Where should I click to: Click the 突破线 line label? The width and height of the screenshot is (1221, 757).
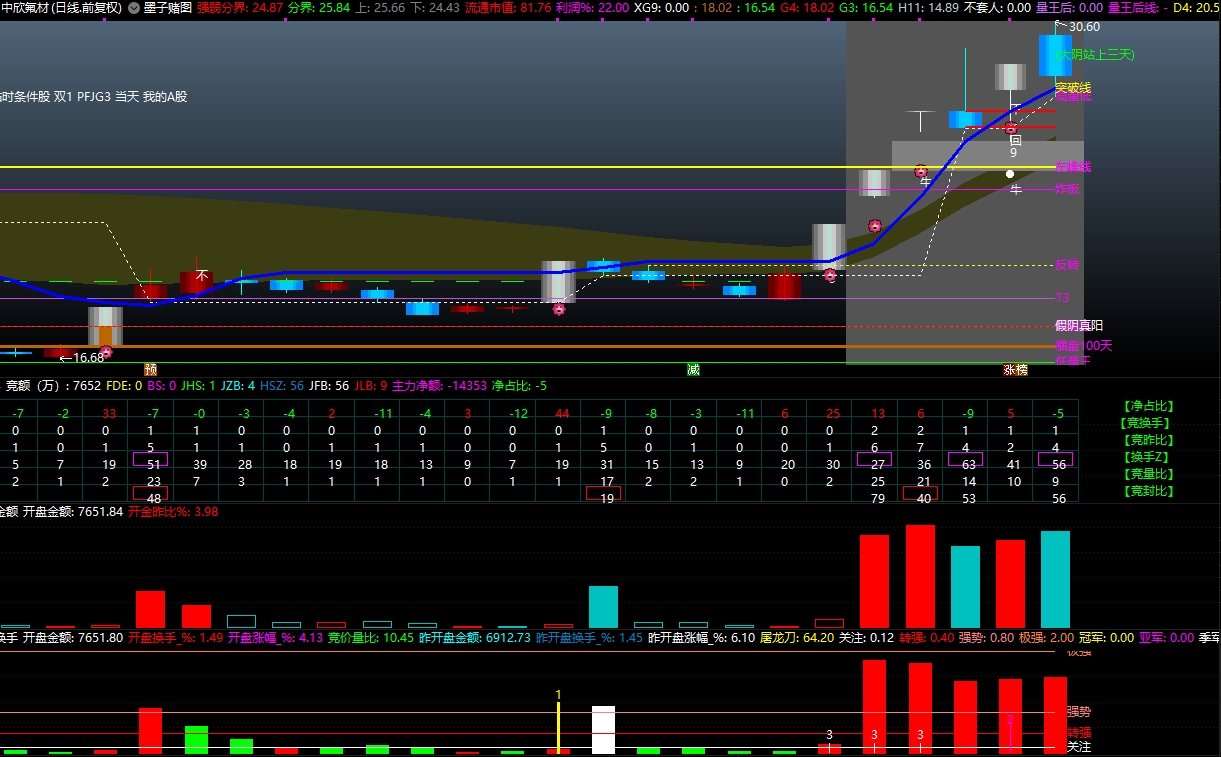point(1073,88)
